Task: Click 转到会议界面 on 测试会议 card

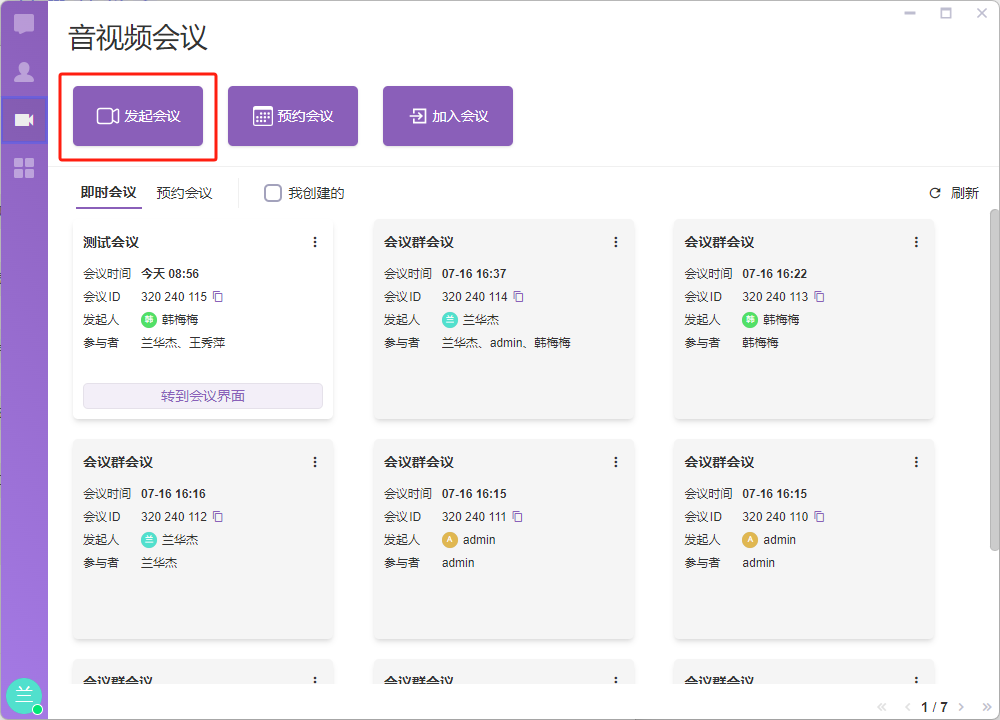Action: click(x=203, y=396)
